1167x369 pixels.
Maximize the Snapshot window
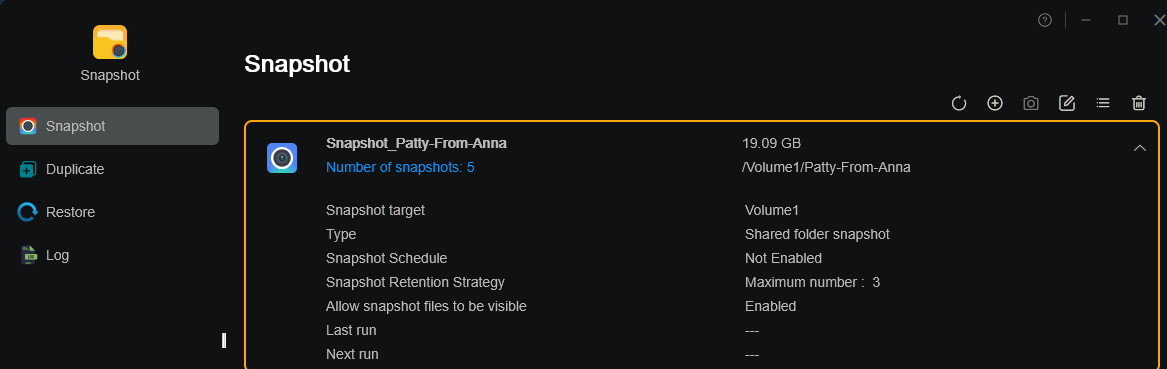pyautogui.click(x=1123, y=20)
